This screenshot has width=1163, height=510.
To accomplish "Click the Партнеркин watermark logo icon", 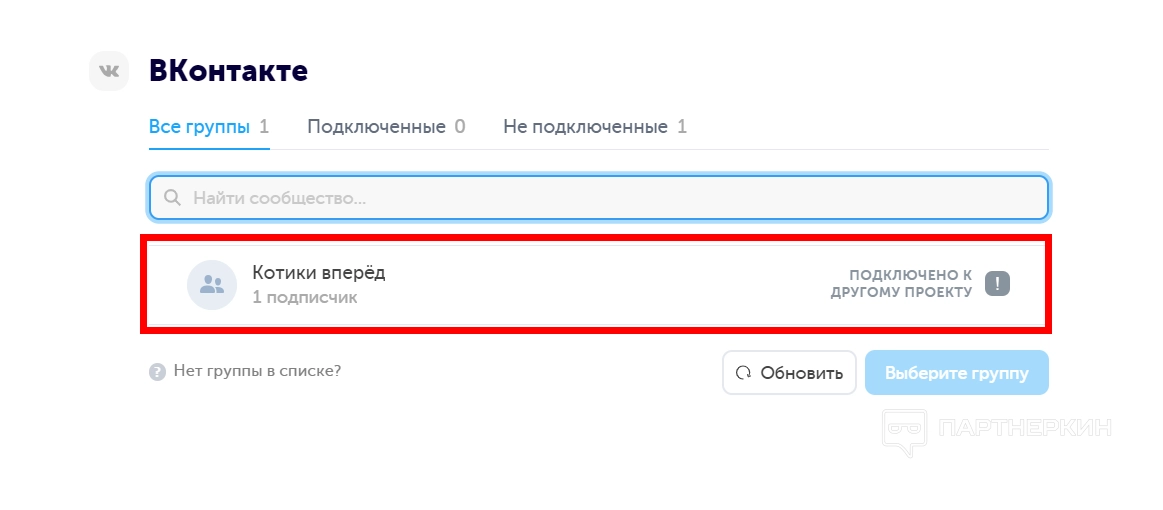I will point(904,431).
